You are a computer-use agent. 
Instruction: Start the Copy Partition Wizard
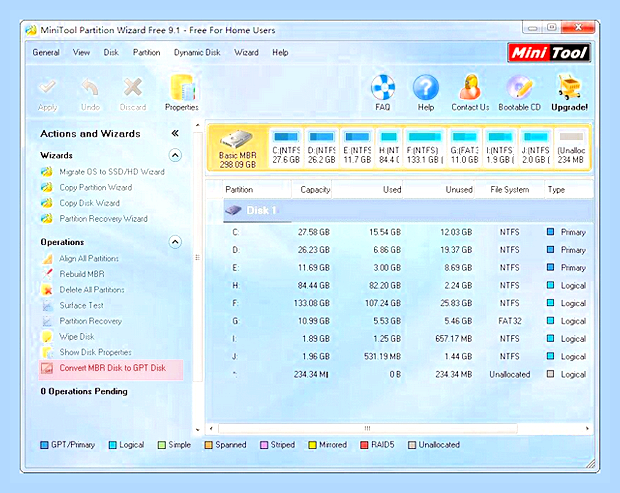point(96,187)
